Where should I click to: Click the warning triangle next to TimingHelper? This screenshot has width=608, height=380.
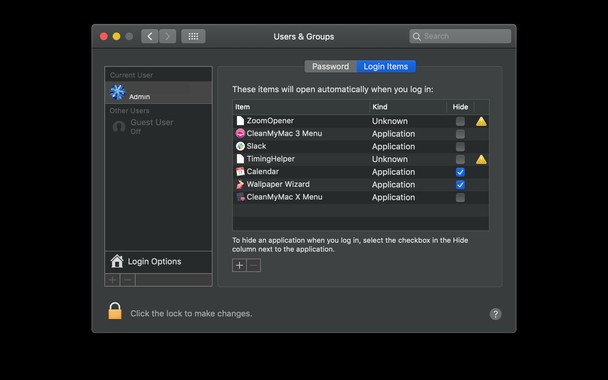pyautogui.click(x=481, y=159)
